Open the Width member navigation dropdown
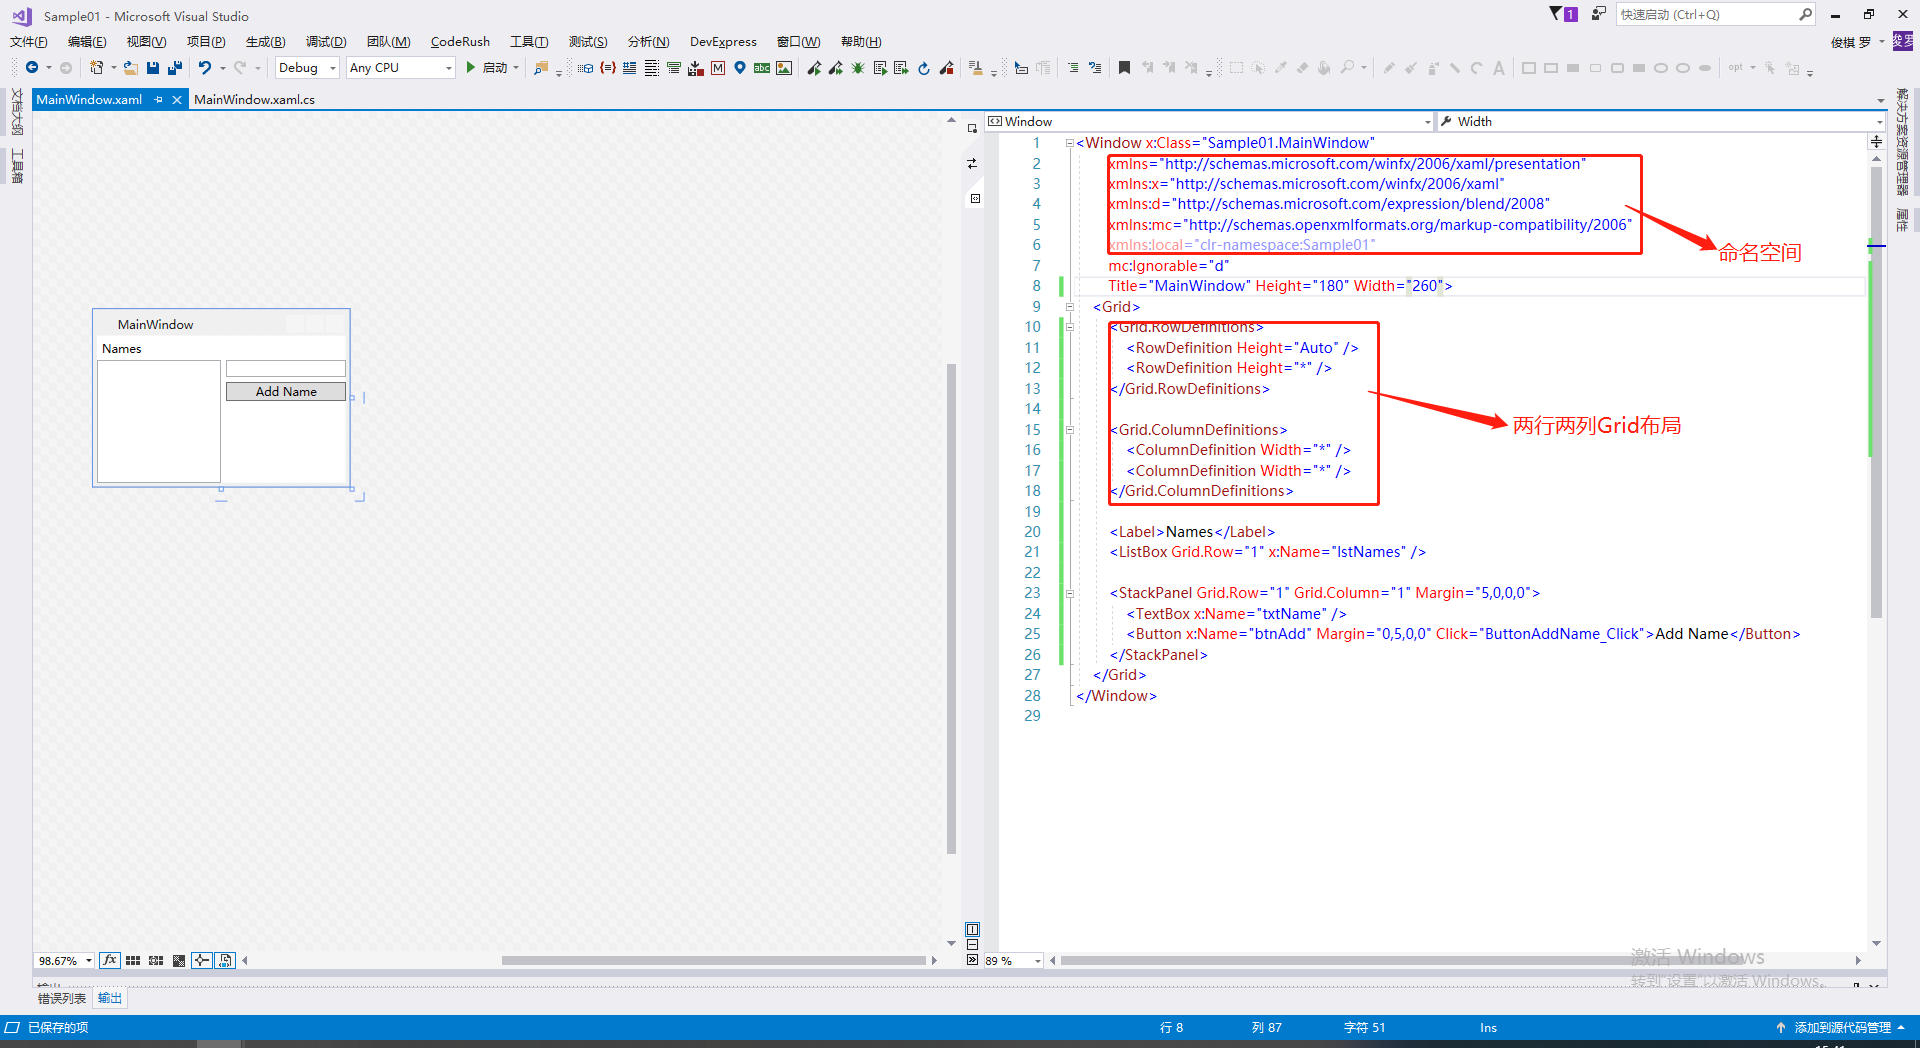 [1661, 121]
